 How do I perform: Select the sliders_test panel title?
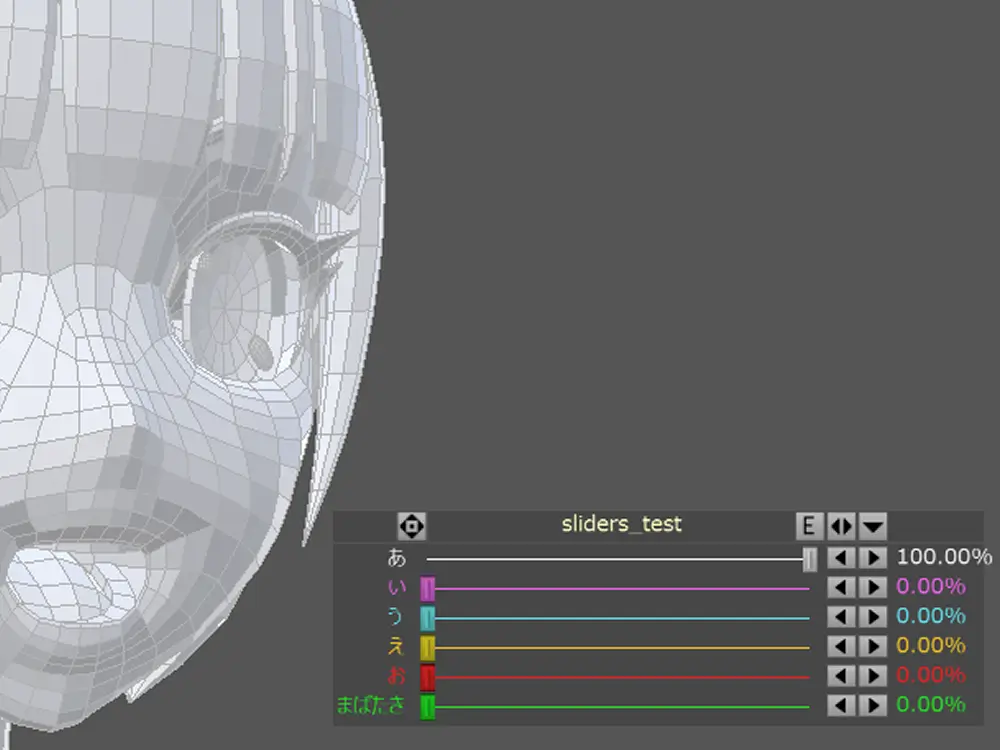click(x=621, y=524)
